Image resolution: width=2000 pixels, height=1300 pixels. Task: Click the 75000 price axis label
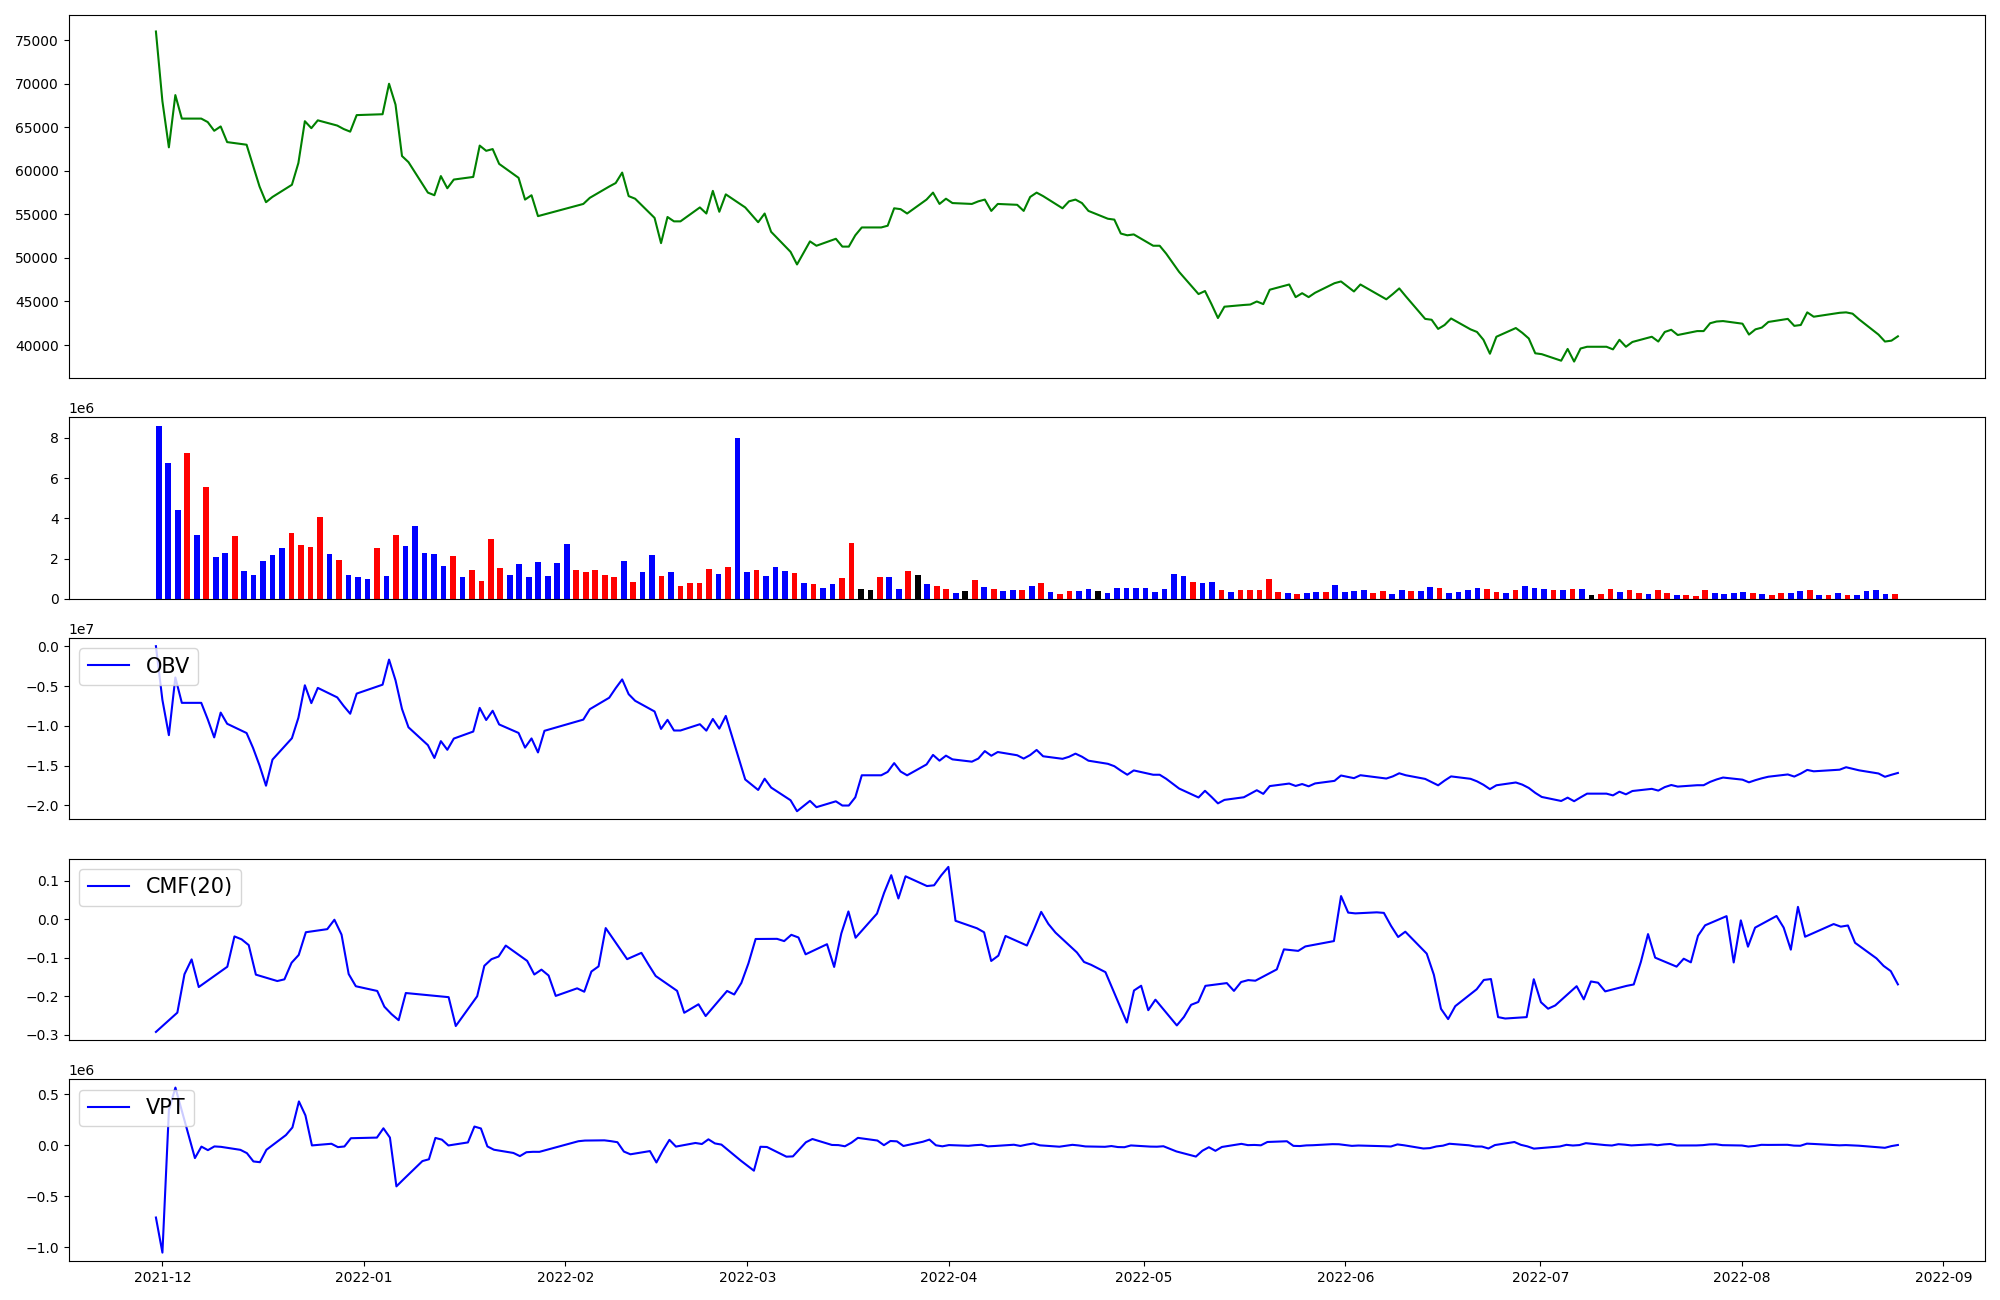(x=37, y=41)
